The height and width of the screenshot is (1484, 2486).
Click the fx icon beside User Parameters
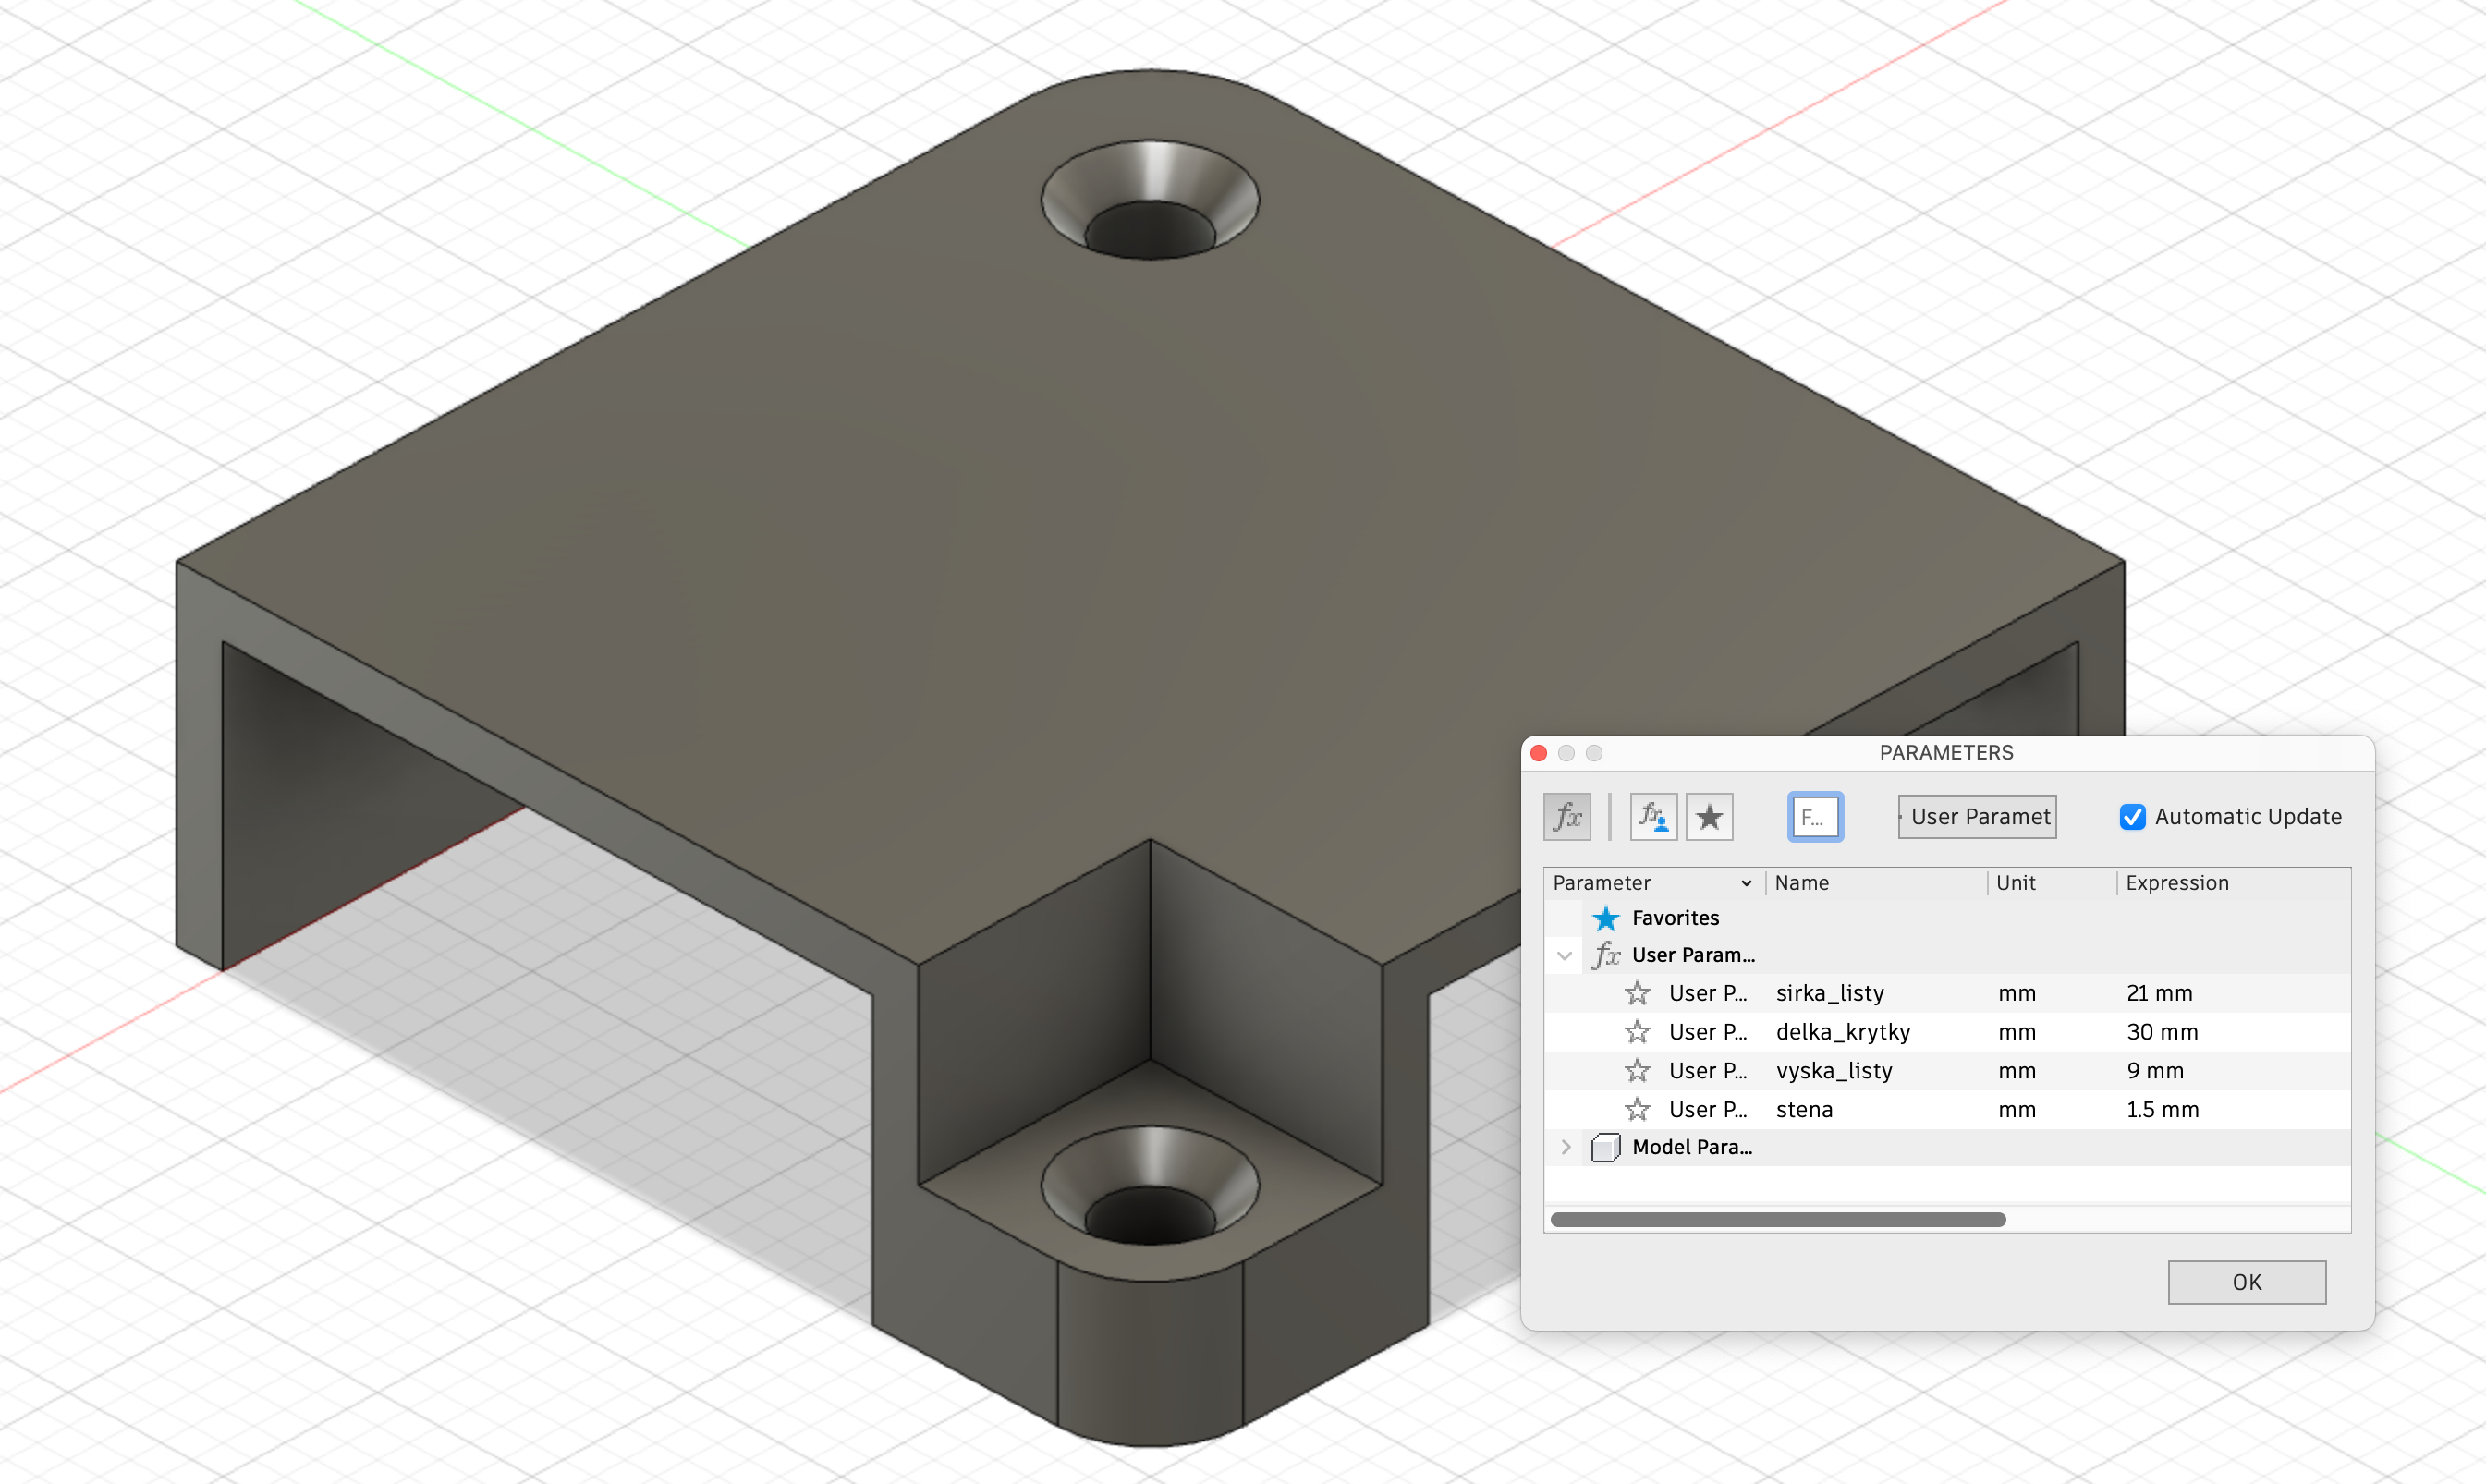[x=1607, y=955]
